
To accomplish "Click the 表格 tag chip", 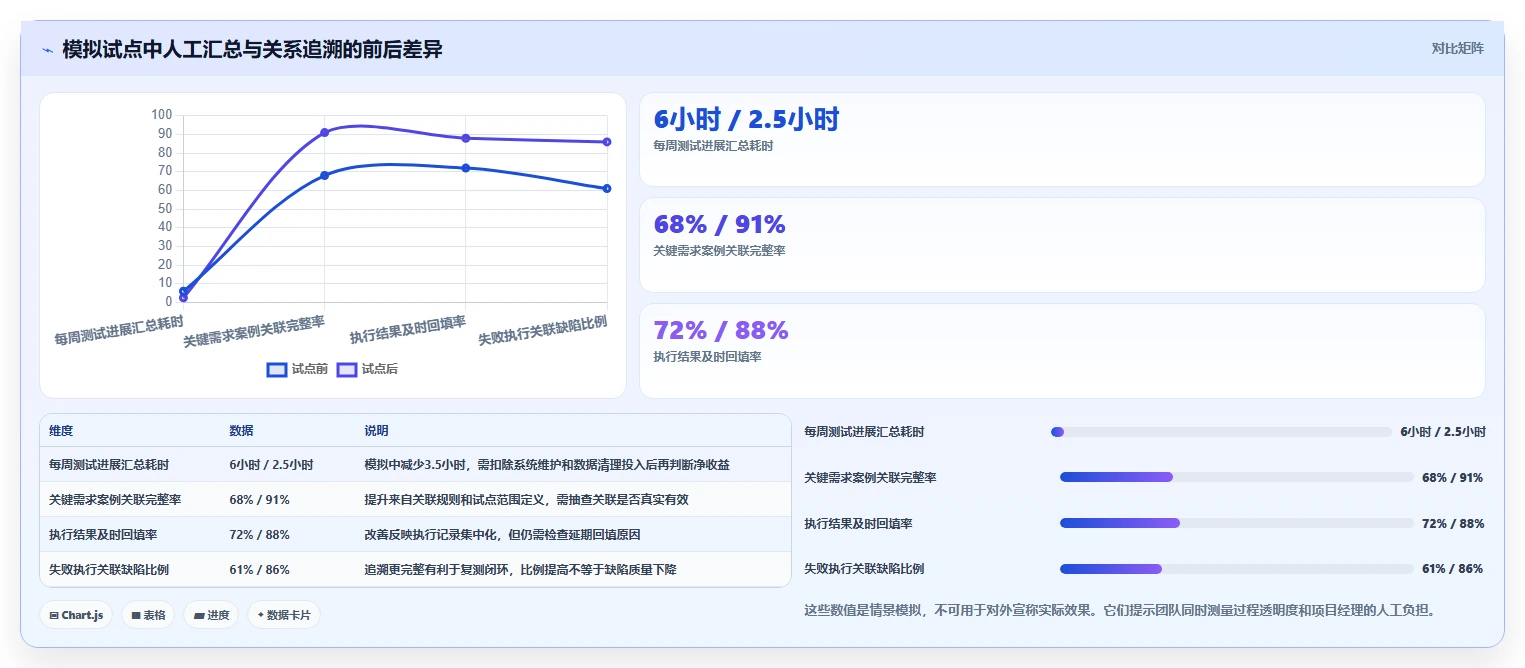I will tap(148, 615).
